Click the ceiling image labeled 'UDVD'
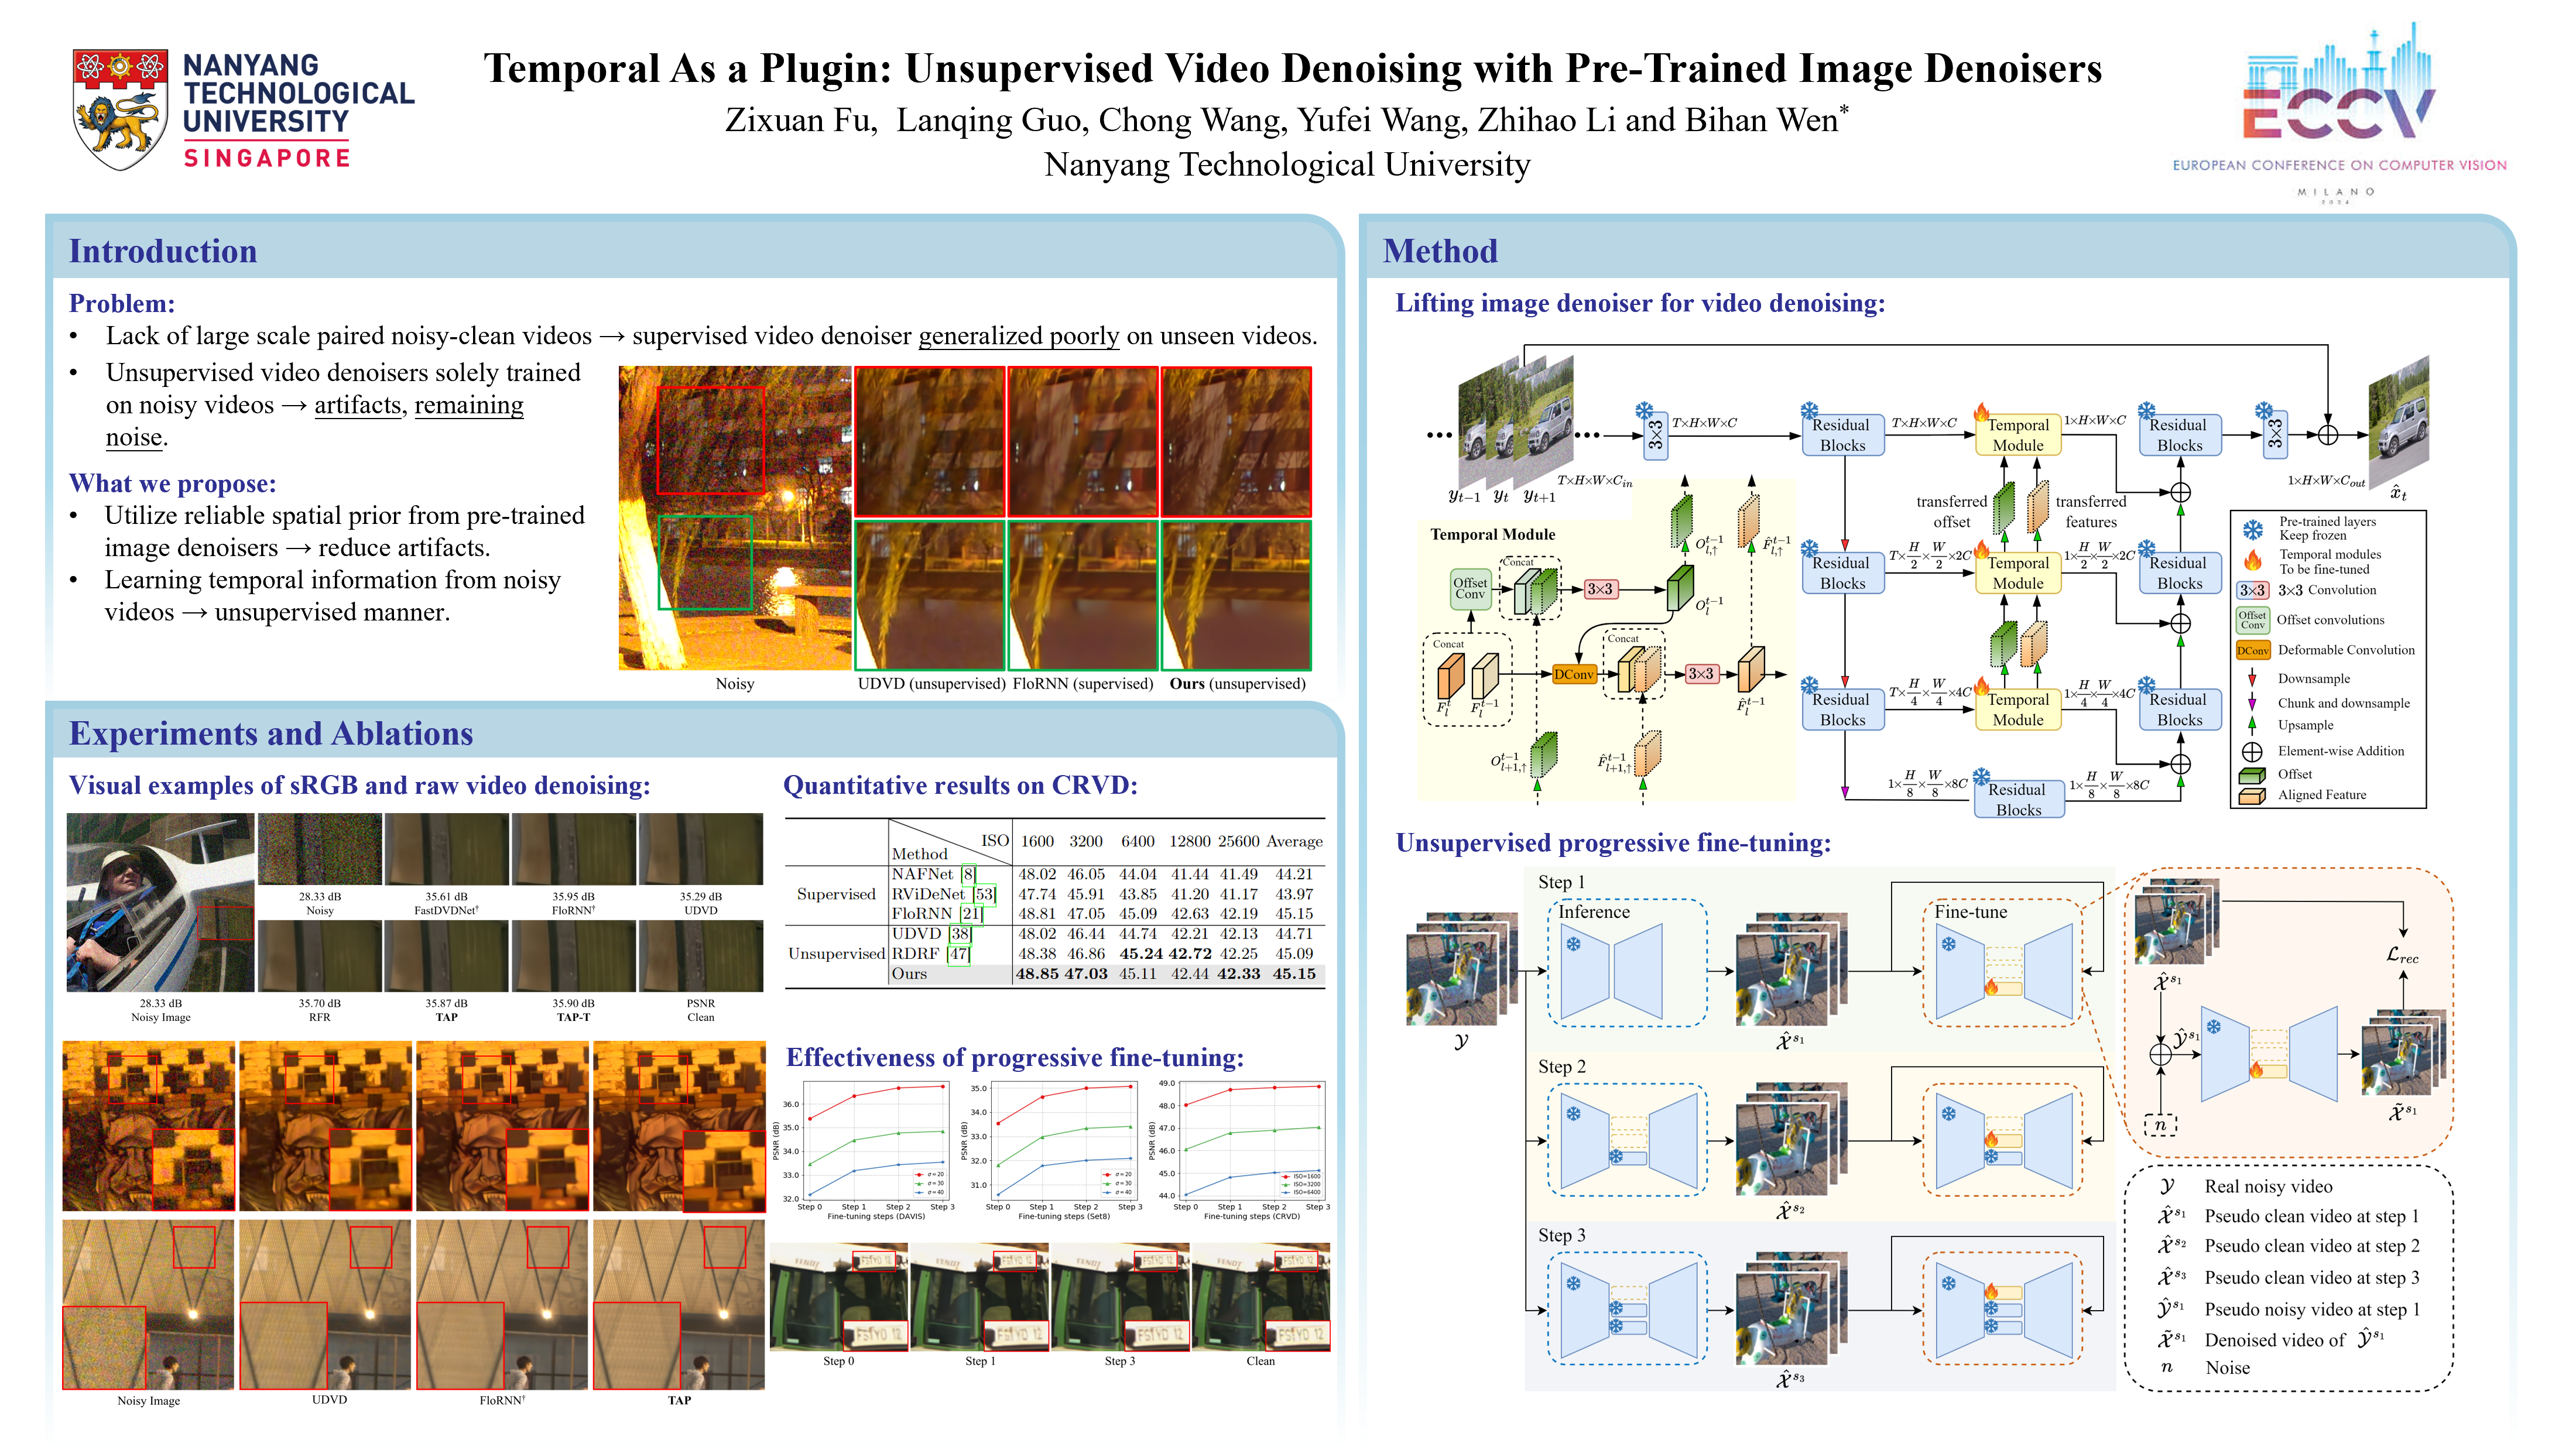 326,1305
